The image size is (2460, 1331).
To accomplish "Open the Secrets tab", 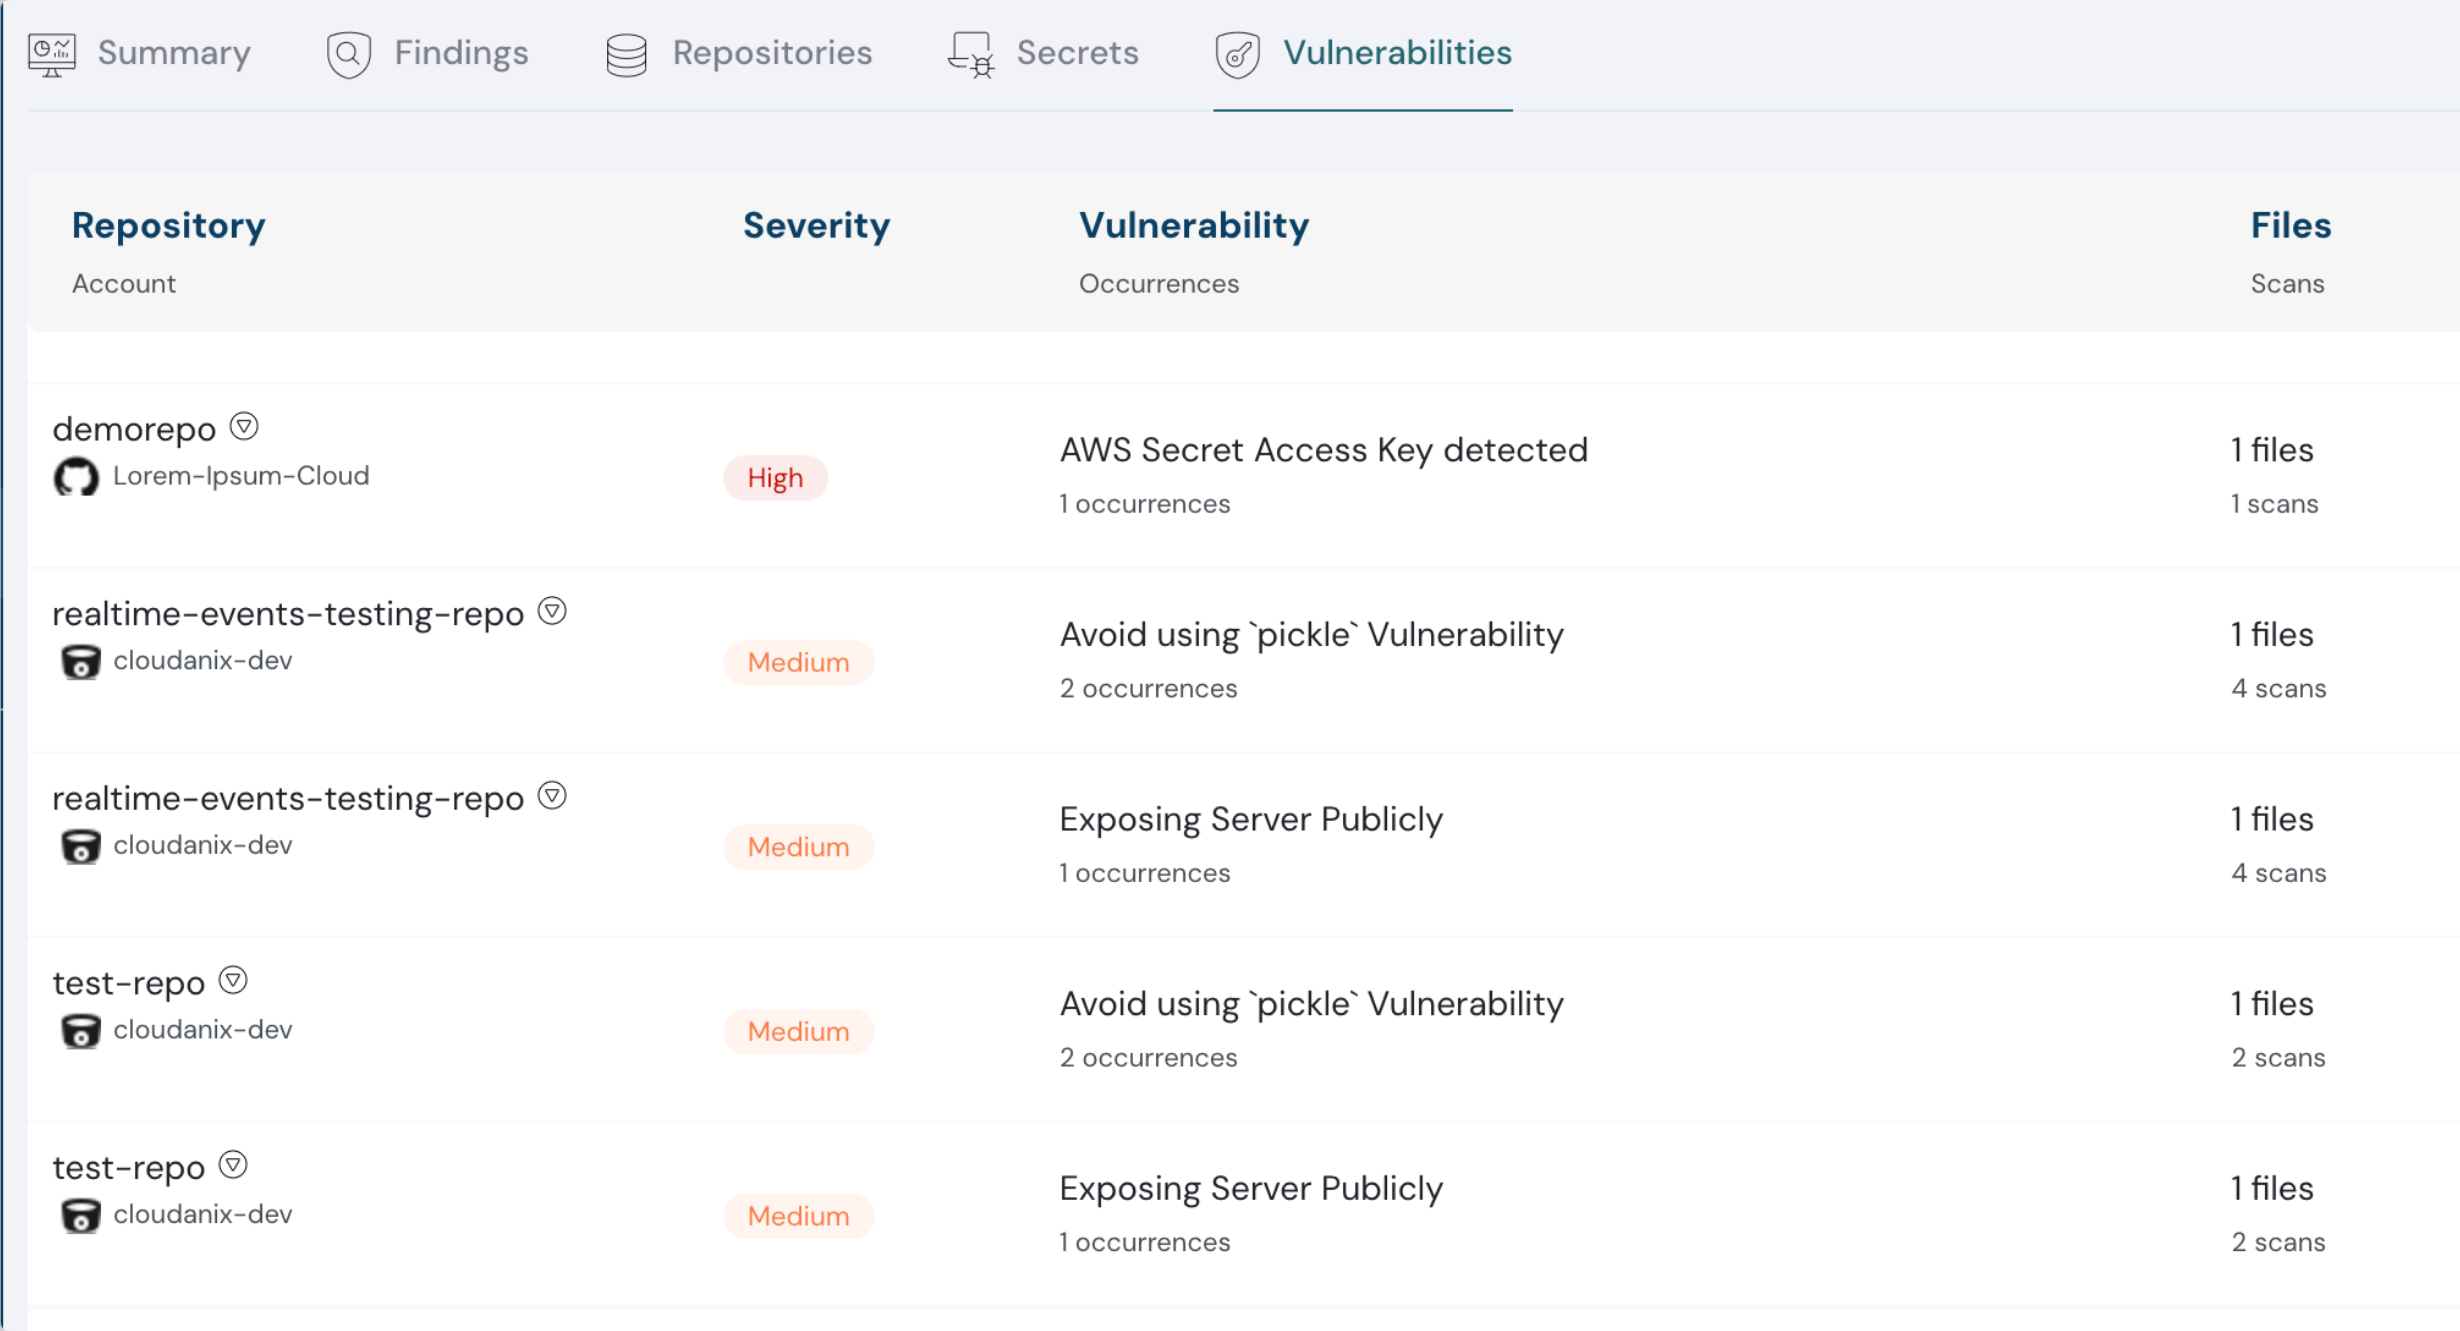I will 1077,53.
